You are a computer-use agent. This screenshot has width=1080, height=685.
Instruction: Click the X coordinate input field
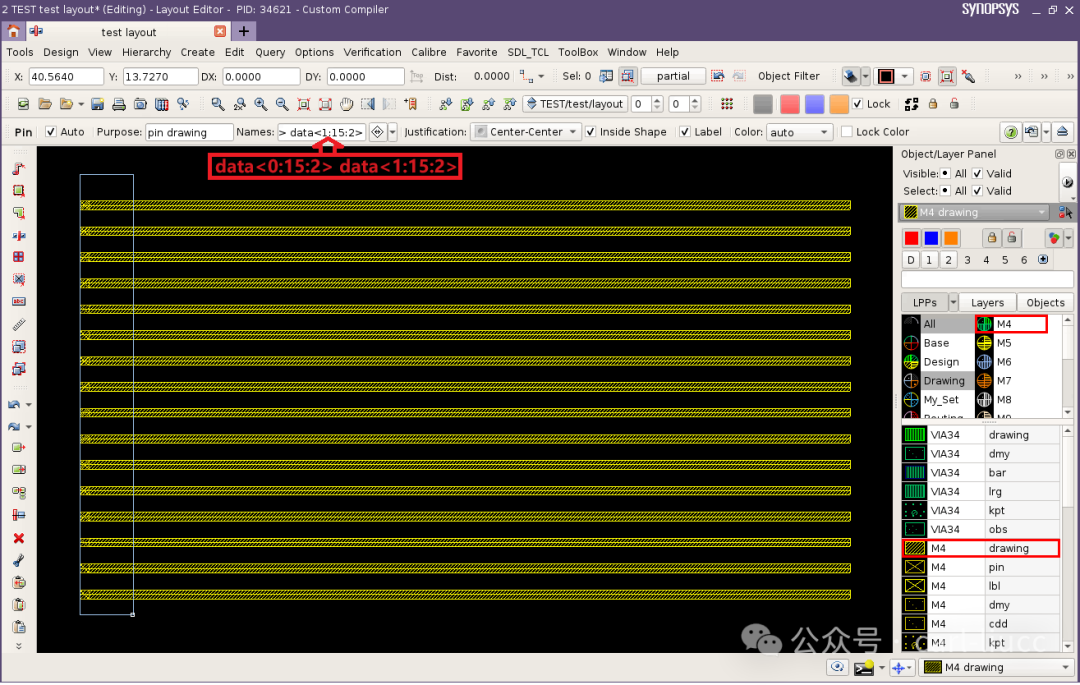point(65,76)
